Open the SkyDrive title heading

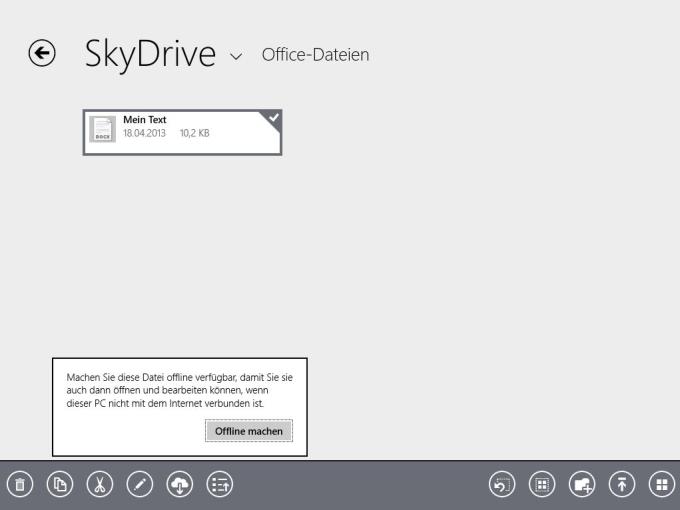pos(150,54)
